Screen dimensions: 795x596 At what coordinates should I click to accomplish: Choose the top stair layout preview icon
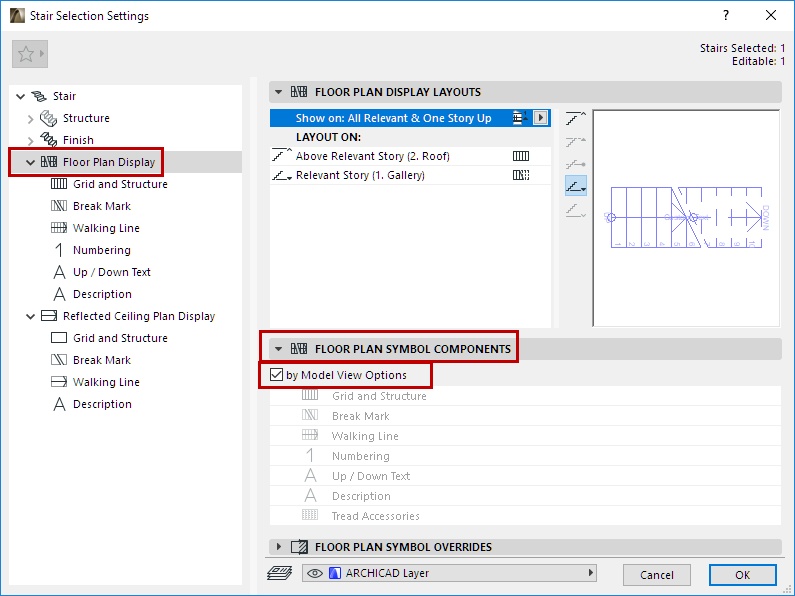(576, 119)
